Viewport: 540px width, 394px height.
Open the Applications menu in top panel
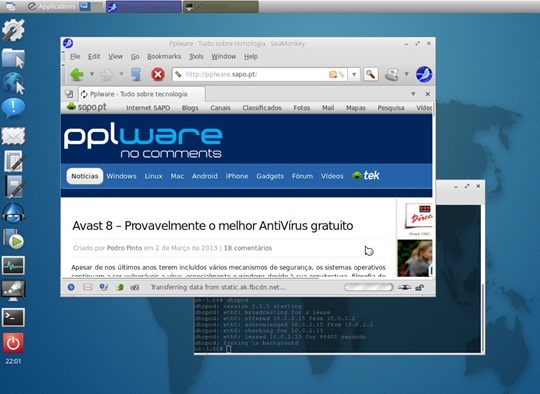click(x=52, y=7)
